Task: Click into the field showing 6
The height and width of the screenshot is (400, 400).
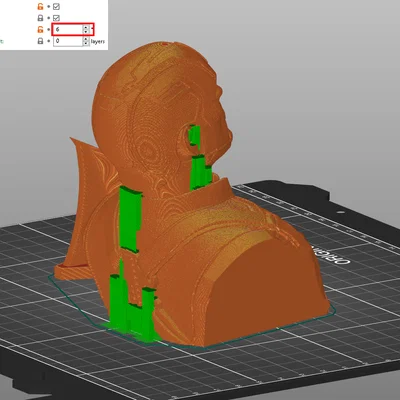Action: coord(68,29)
